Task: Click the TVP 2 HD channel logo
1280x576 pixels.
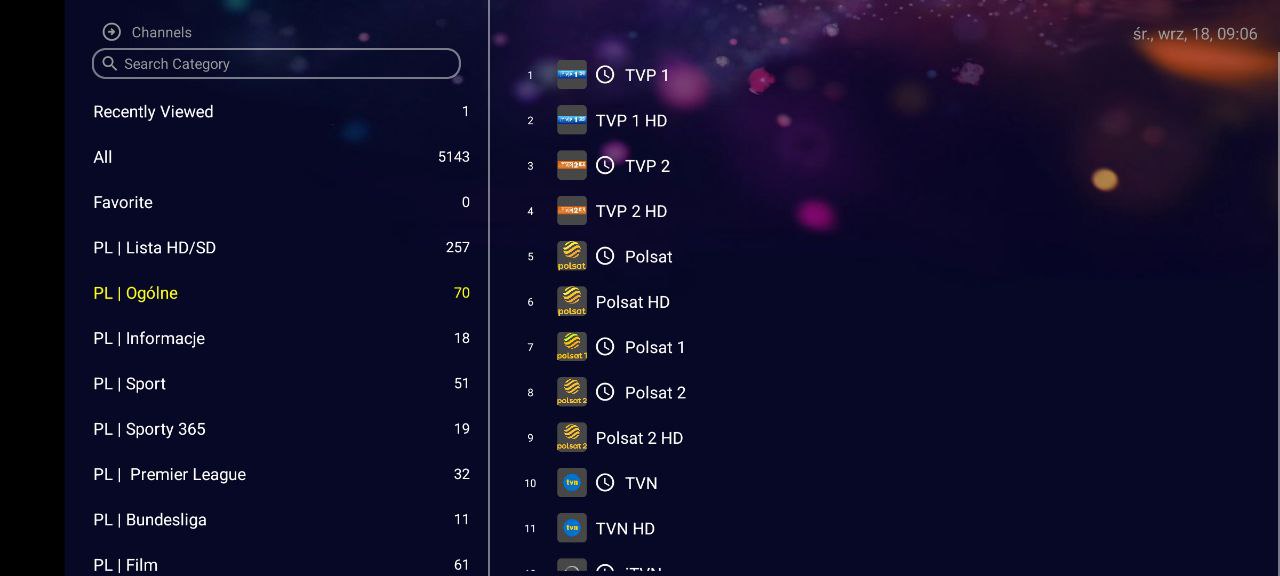Action: coord(571,211)
